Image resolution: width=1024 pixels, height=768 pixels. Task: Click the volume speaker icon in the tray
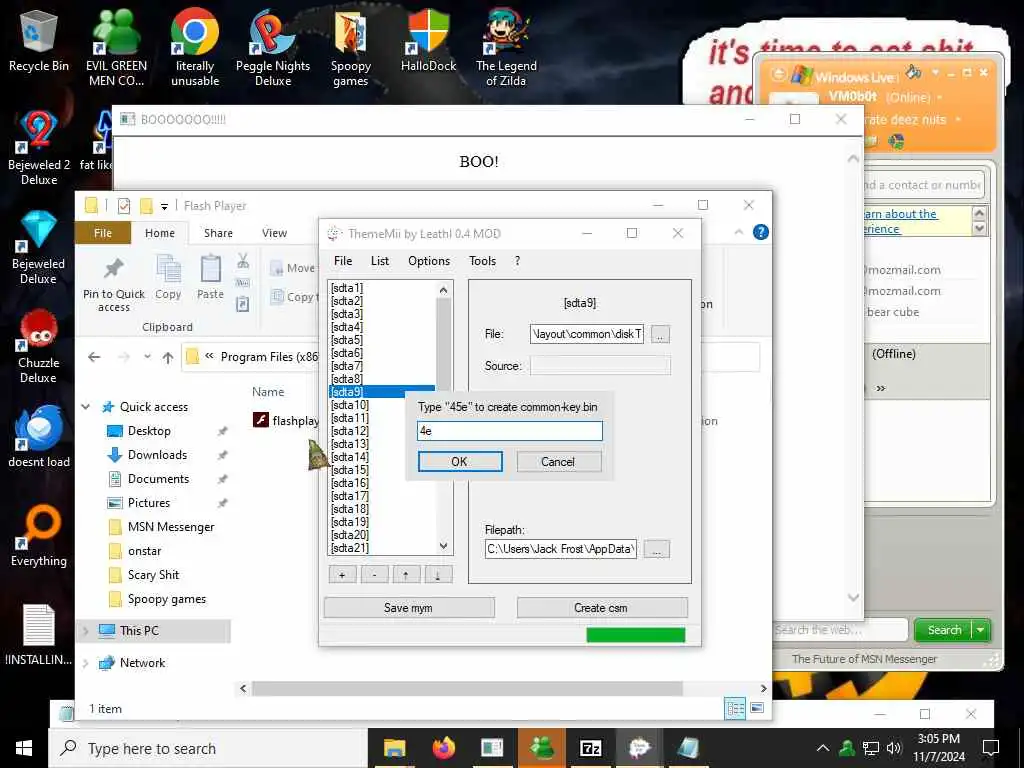[x=894, y=748]
